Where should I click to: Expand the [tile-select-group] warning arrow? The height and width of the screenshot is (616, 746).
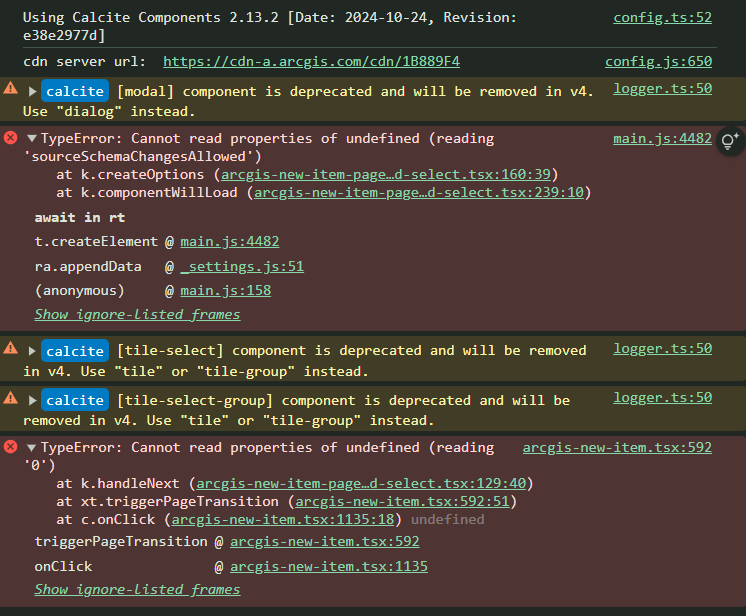click(x=32, y=401)
